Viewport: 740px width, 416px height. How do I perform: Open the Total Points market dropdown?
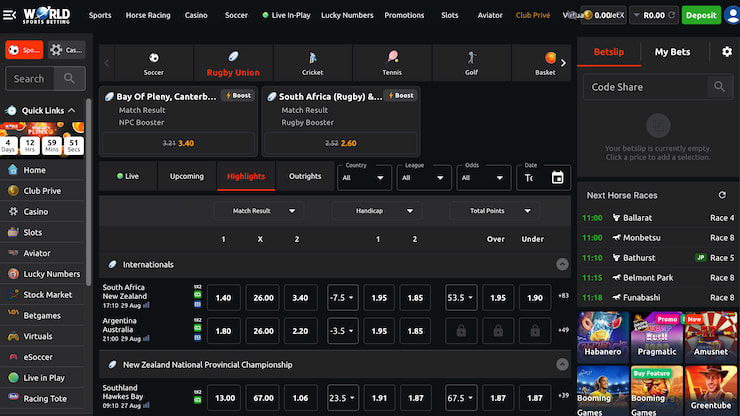[494, 211]
